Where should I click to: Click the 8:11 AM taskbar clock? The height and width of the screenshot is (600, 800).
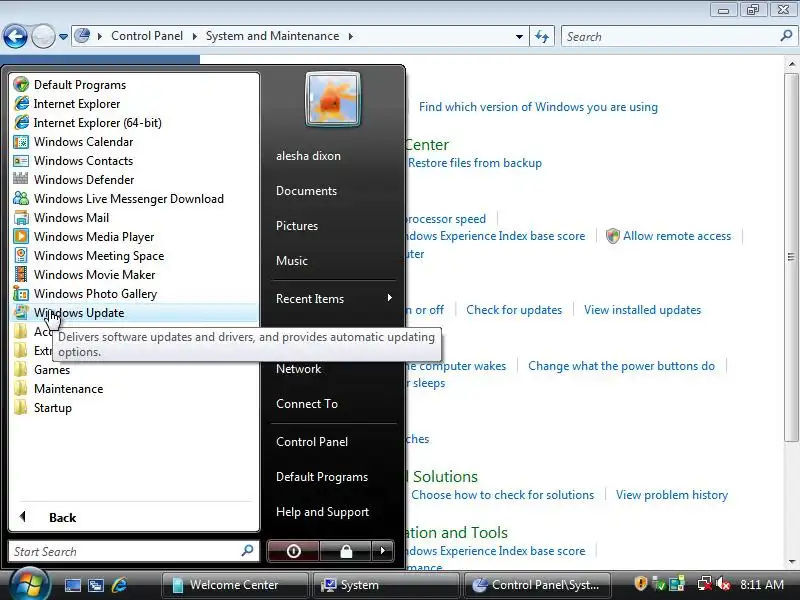click(x=762, y=585)
